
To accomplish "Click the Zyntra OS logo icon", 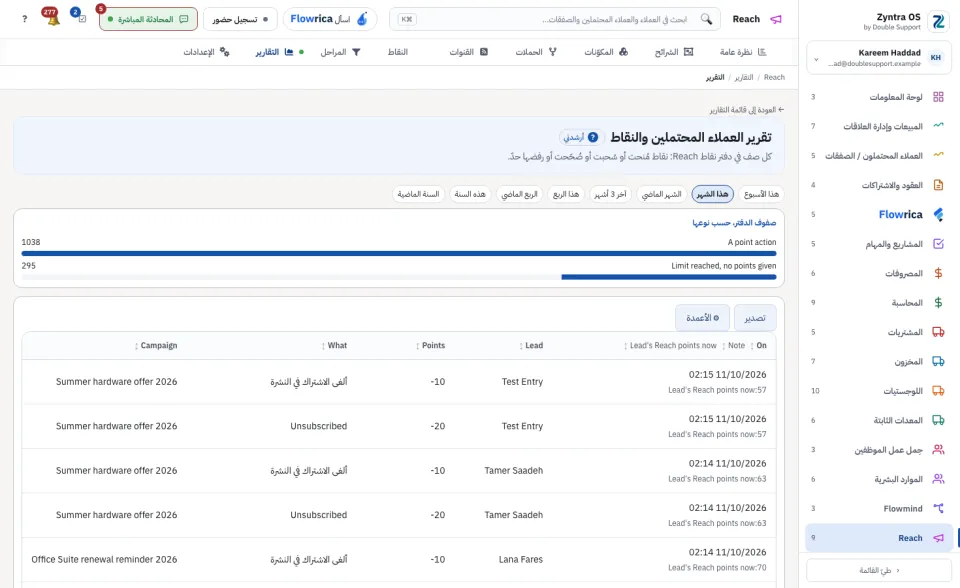I will pos(938,22).
